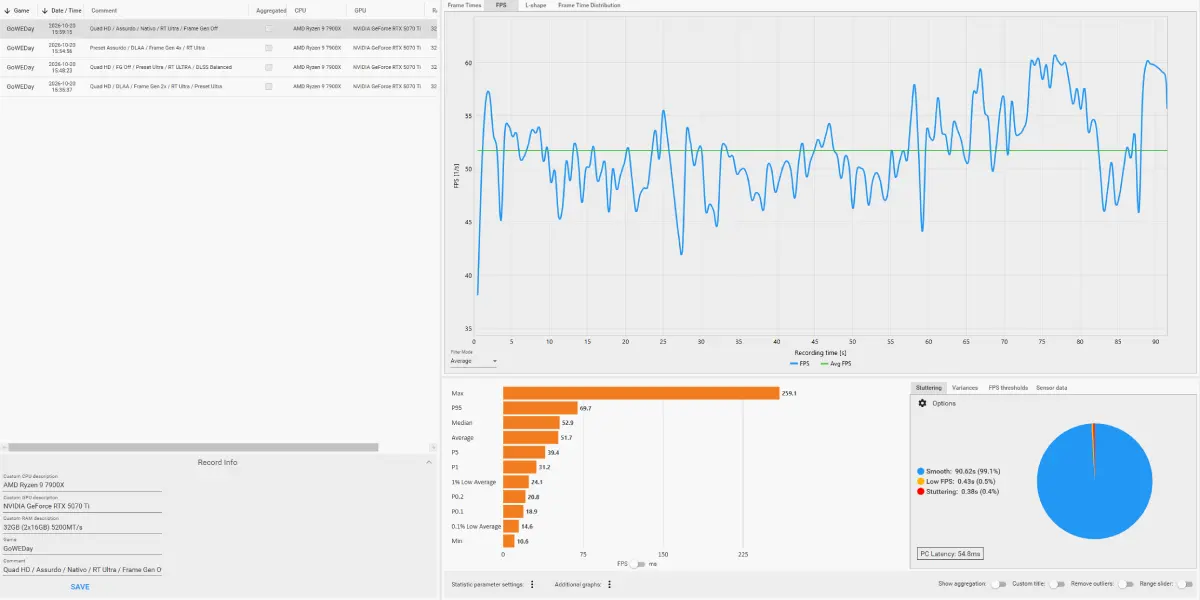This screenshot has height=600, width=1200.
Task: Select the Stuttering tab
Action: click(x=929, y=387)
